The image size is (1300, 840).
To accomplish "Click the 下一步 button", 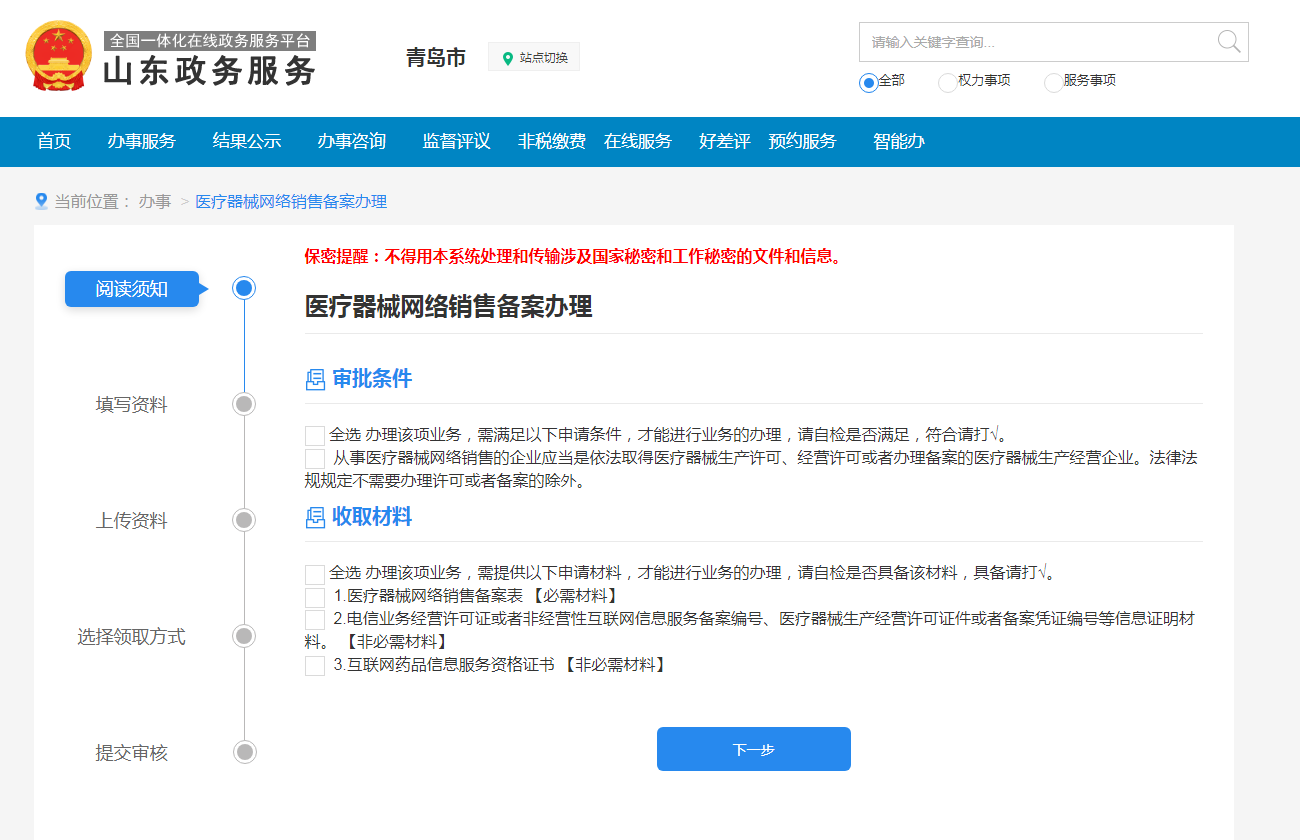I will tap(753, 748).
